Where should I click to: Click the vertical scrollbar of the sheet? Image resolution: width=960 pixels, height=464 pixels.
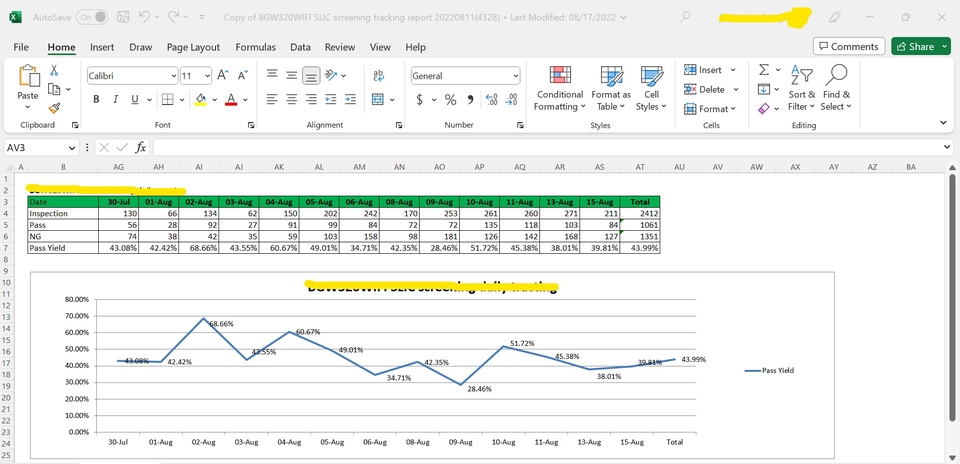coord(954,298)
